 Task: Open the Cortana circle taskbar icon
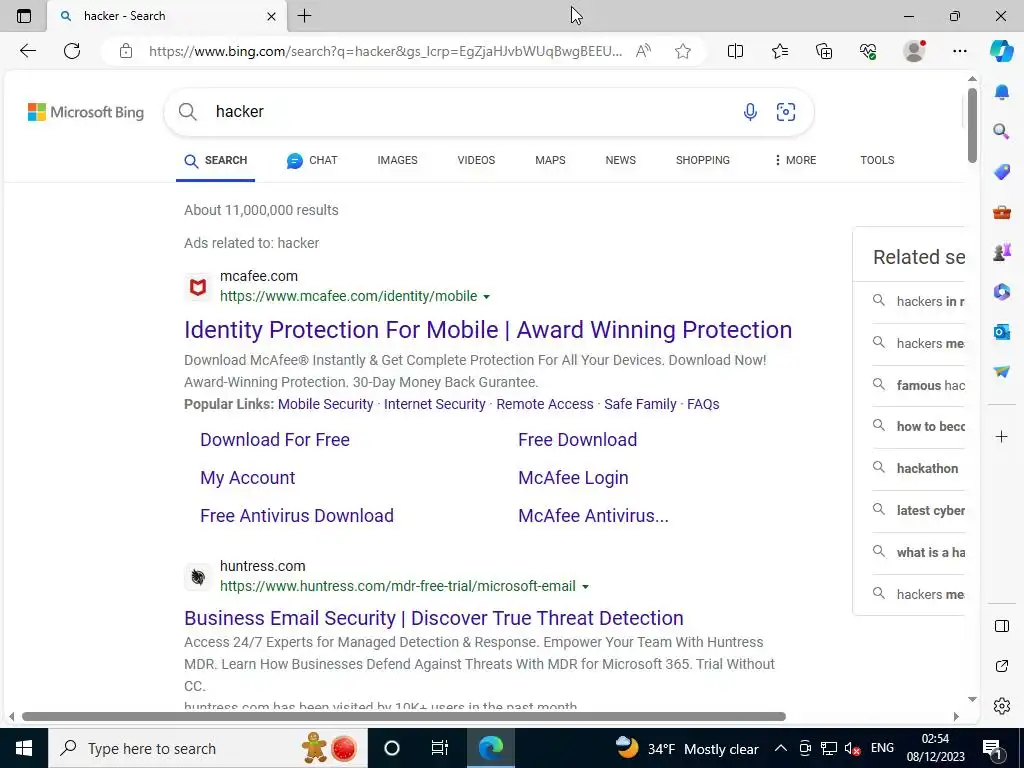pyautogui.click(x=392, y=748)
